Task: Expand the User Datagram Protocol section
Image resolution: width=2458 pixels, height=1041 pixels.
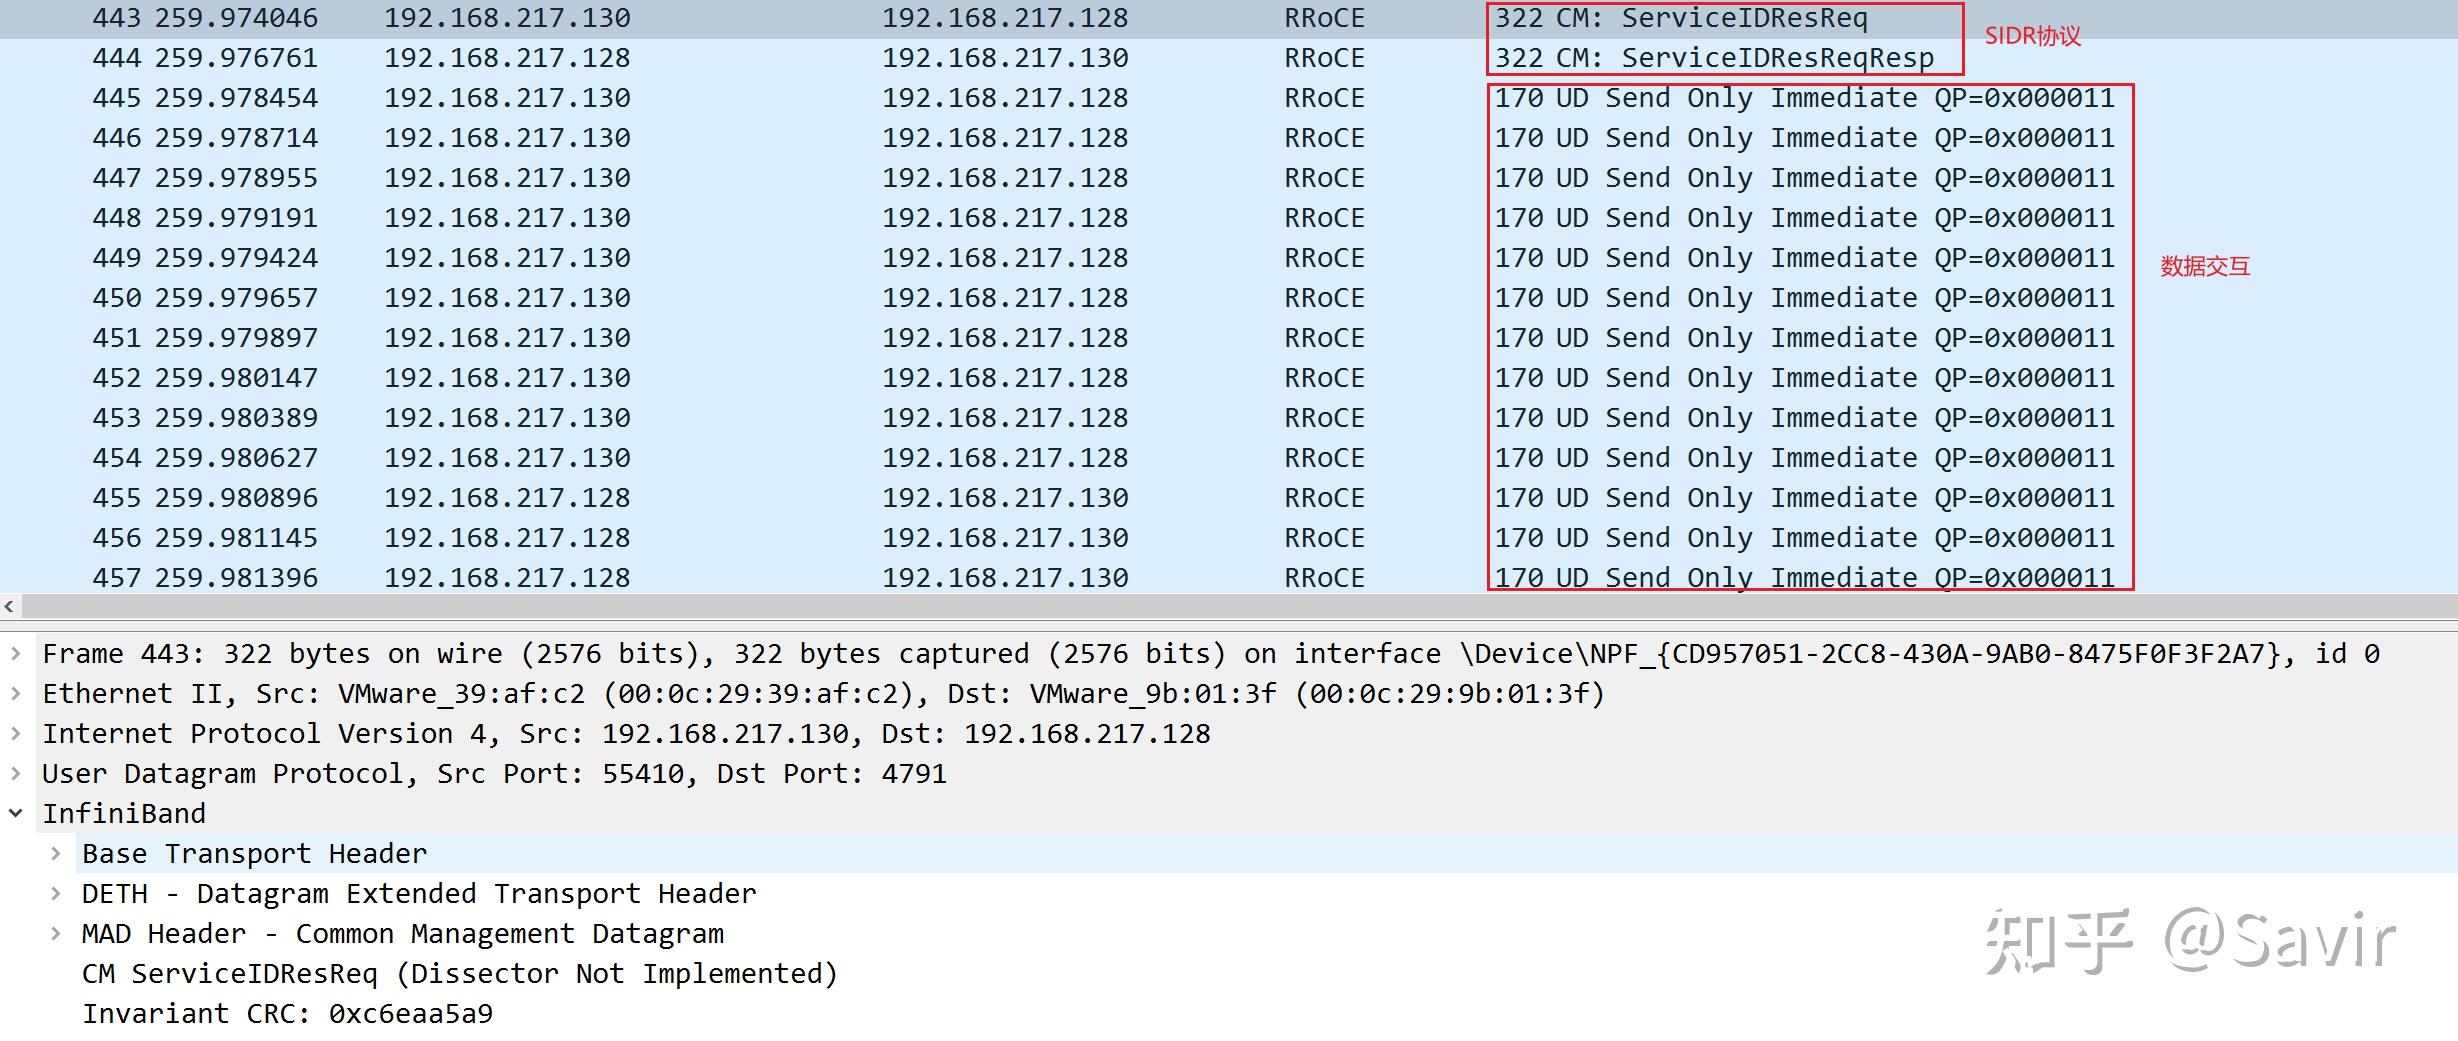Action: [x=16, y=774]
